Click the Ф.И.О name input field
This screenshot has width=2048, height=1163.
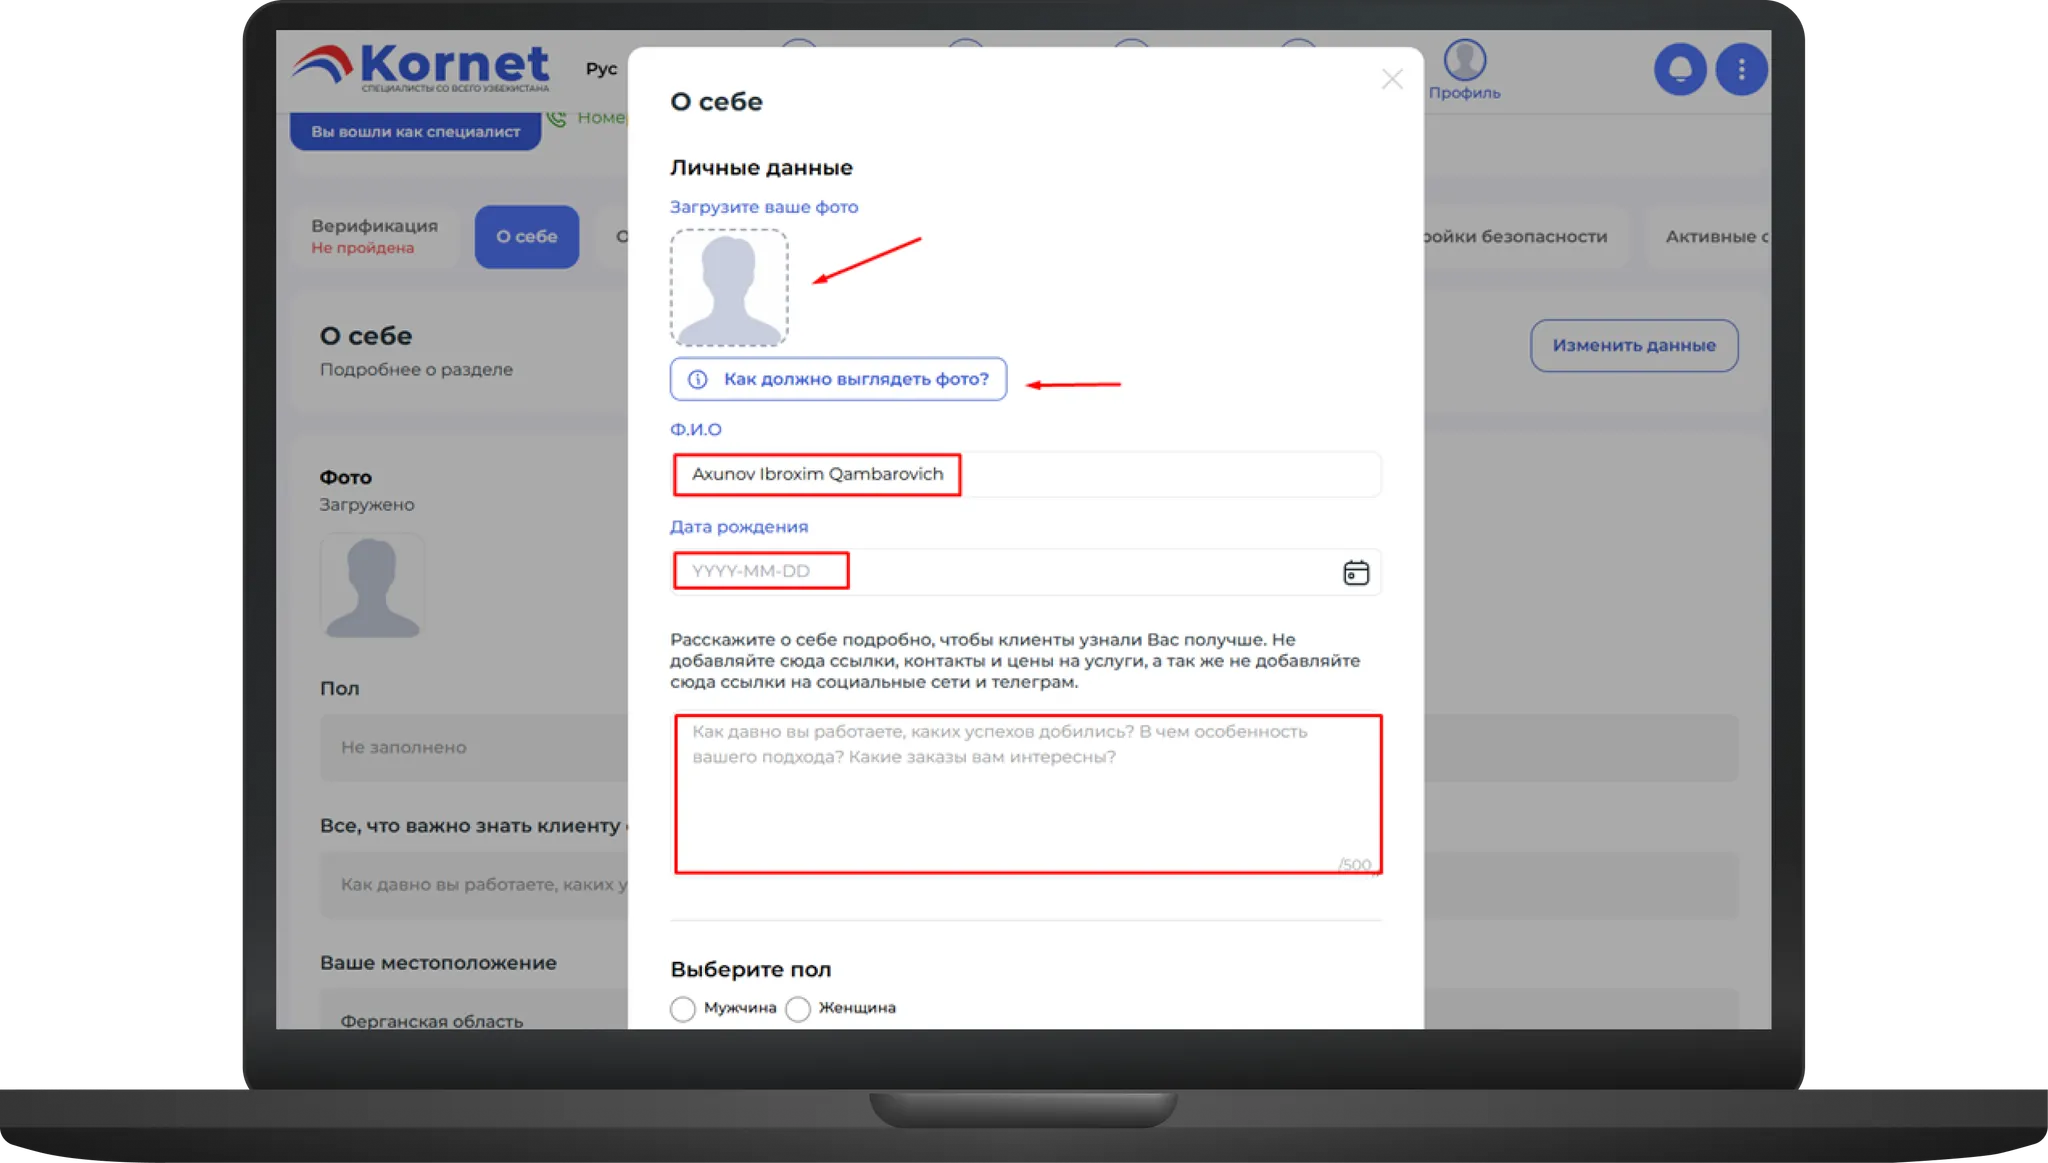pyautogui.click(x=1025, y=474)
